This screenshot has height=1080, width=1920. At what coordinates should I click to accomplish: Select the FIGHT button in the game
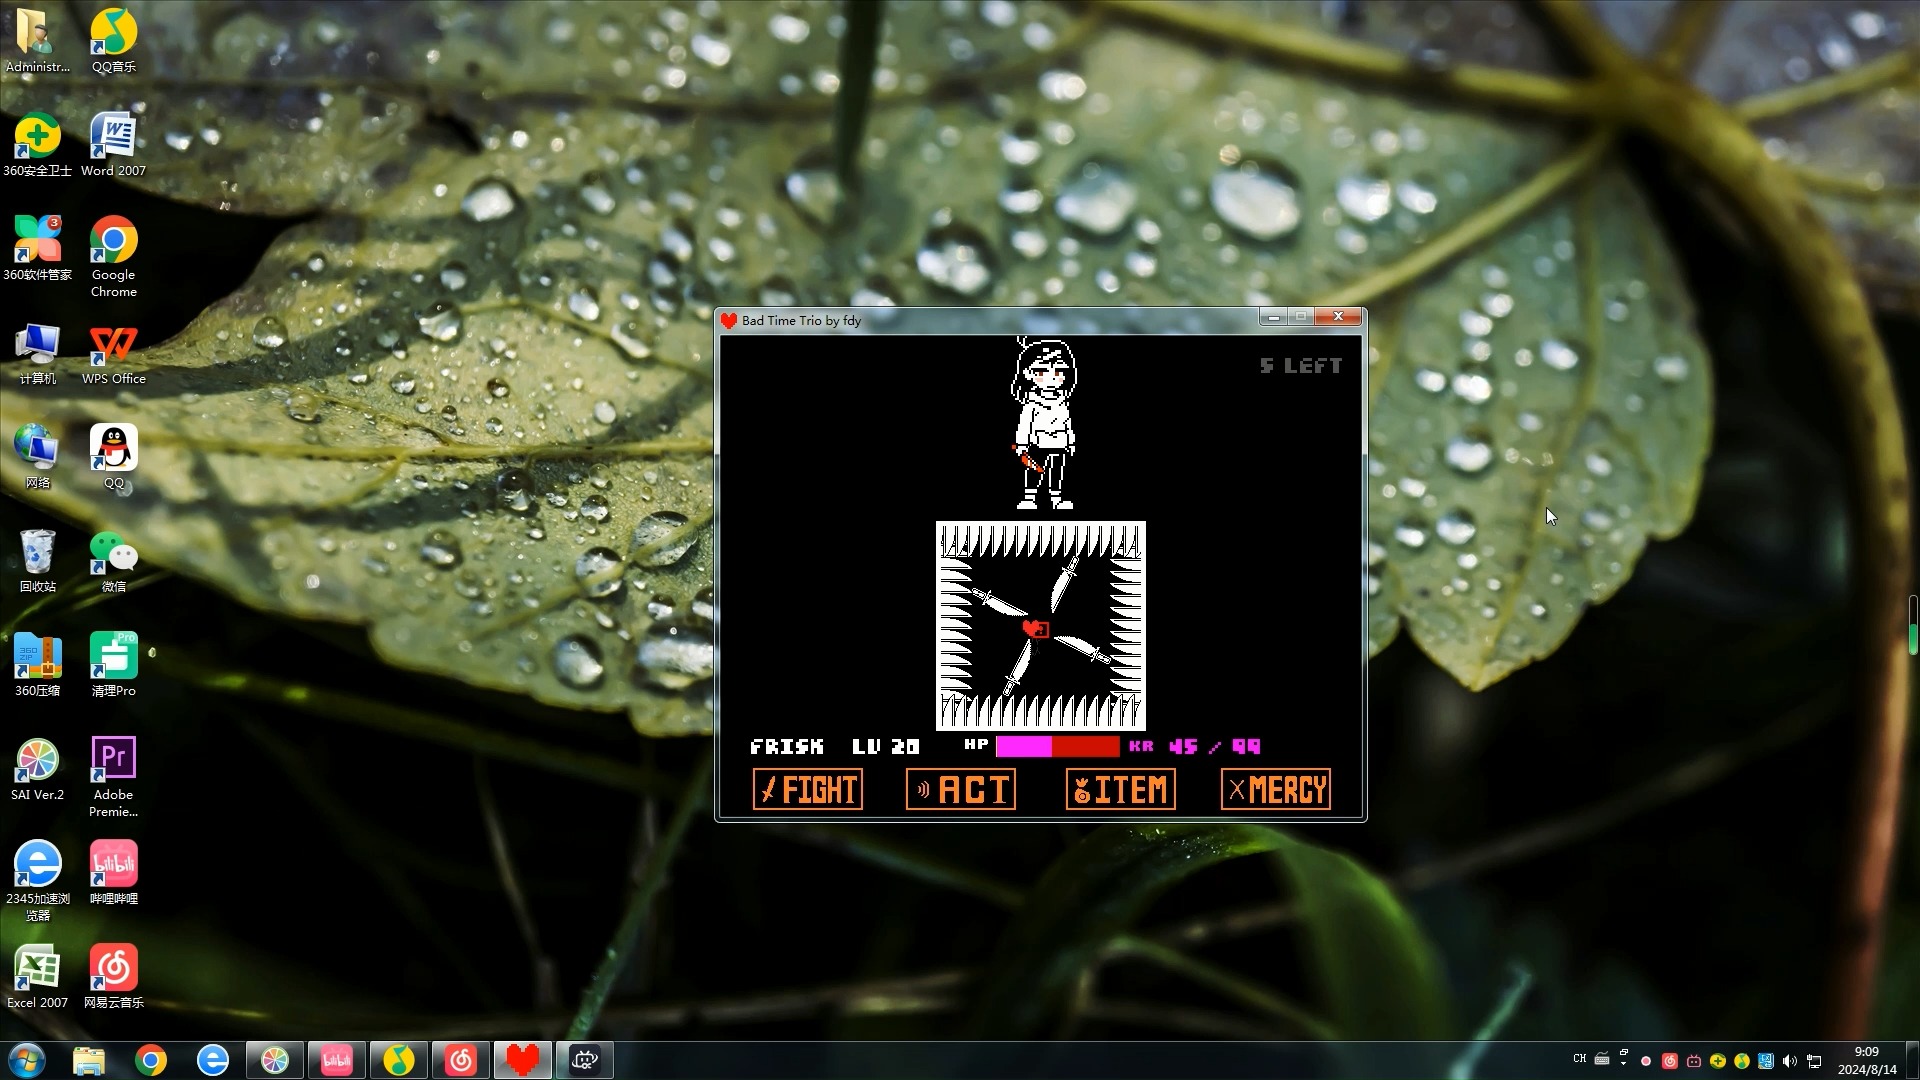click(x=807, y=789)
